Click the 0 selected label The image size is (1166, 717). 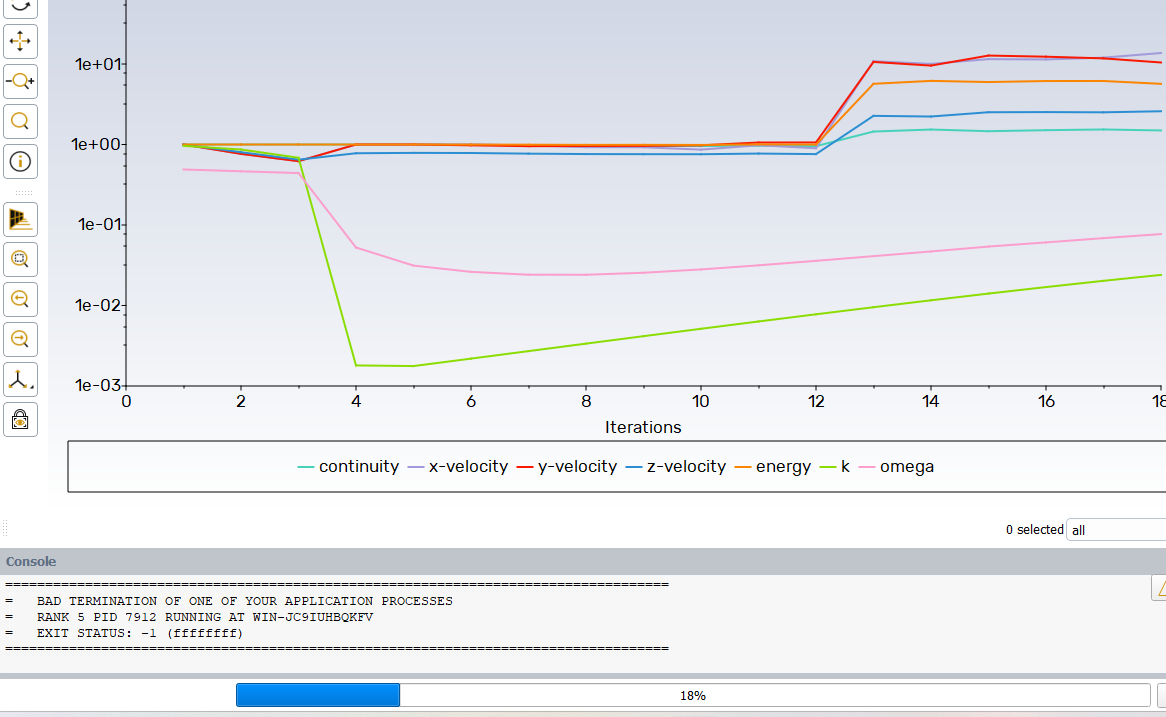1034,530
